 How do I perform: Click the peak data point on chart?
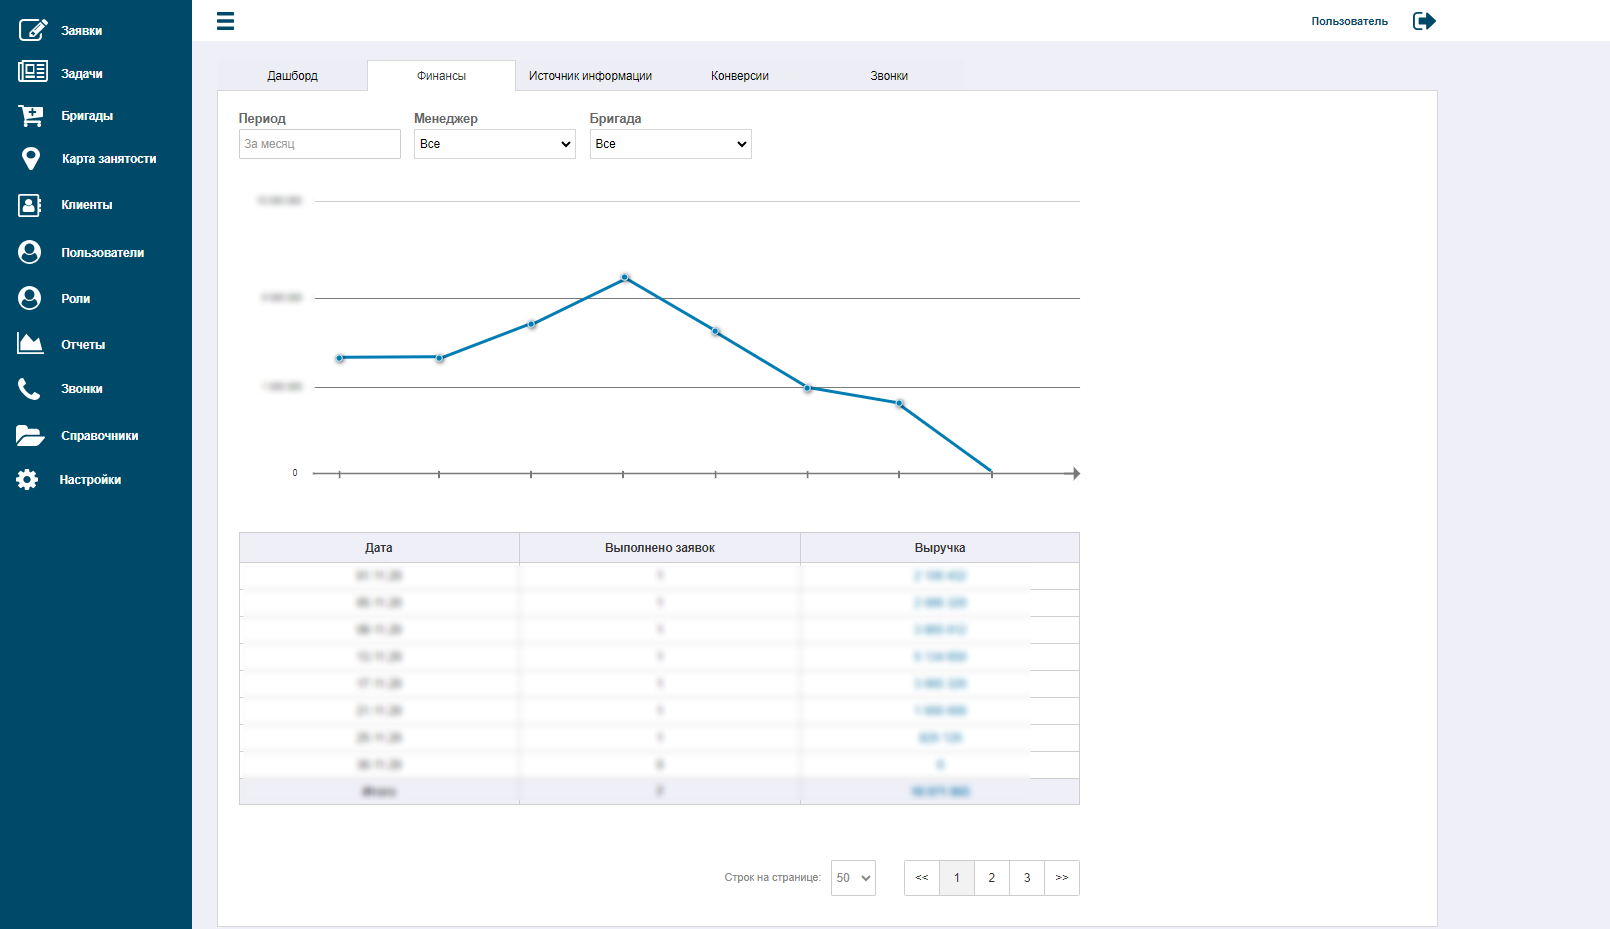pyautogui.click(x=625, y=277)
